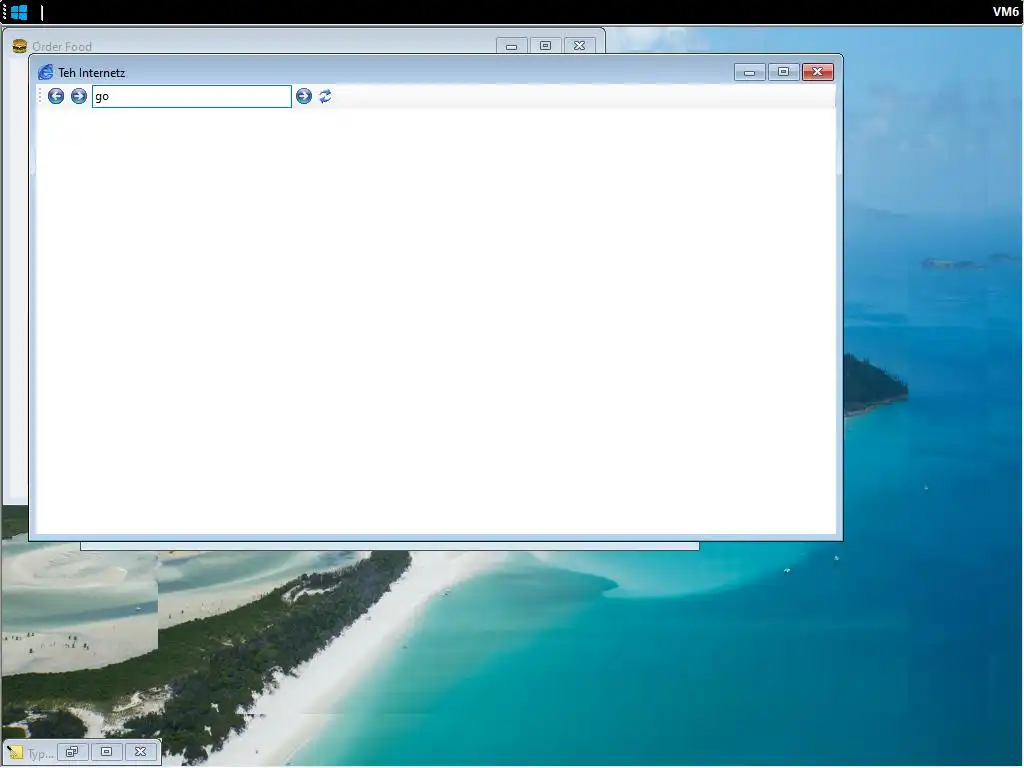Click the Teh Internetz globe icon
Viewport: 1024px width, 768px height.
(46, 72)
